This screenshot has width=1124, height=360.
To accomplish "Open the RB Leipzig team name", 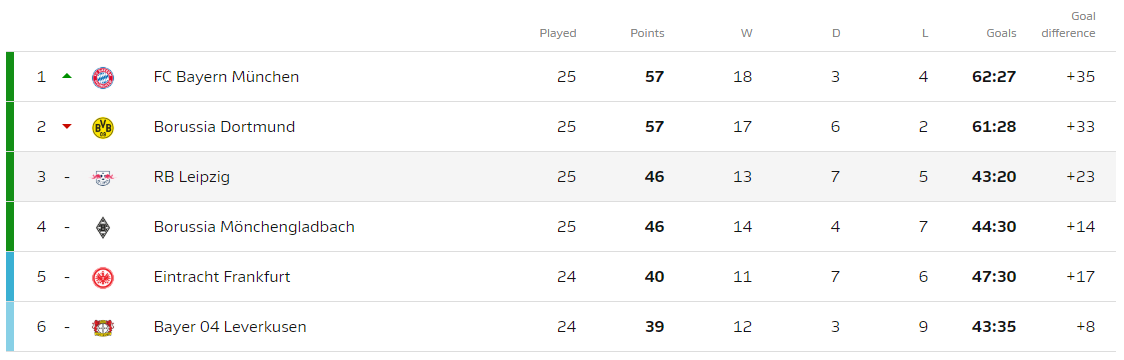I will (x=191, y=177).
